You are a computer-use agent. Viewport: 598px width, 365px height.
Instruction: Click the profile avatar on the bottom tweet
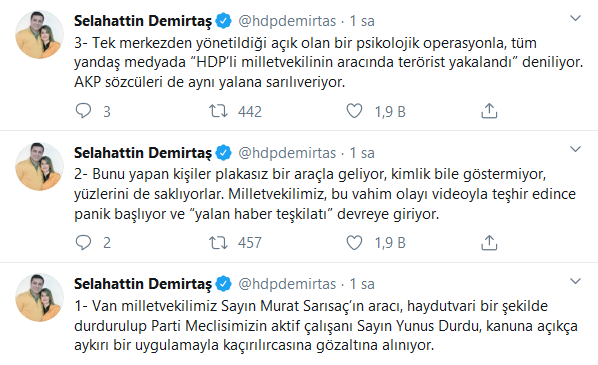click(x=39, y=297)
